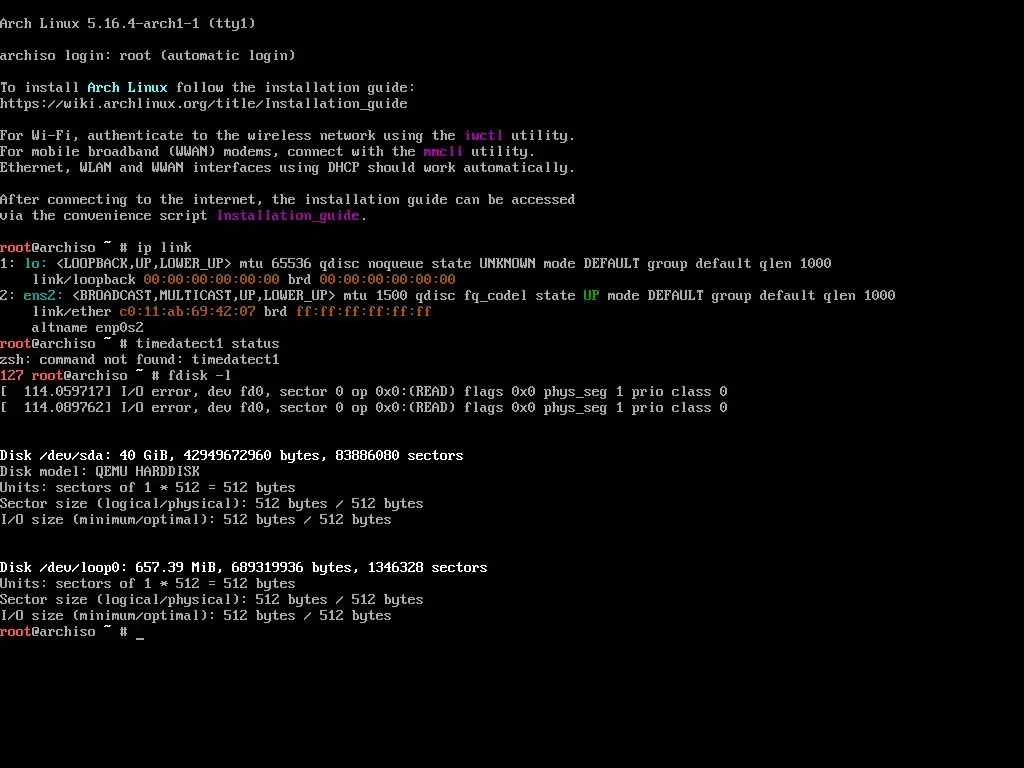Click the Disk /dev/sda heading line
The width and height of the screenshot is (1024, 768).
tap(232, 455)
